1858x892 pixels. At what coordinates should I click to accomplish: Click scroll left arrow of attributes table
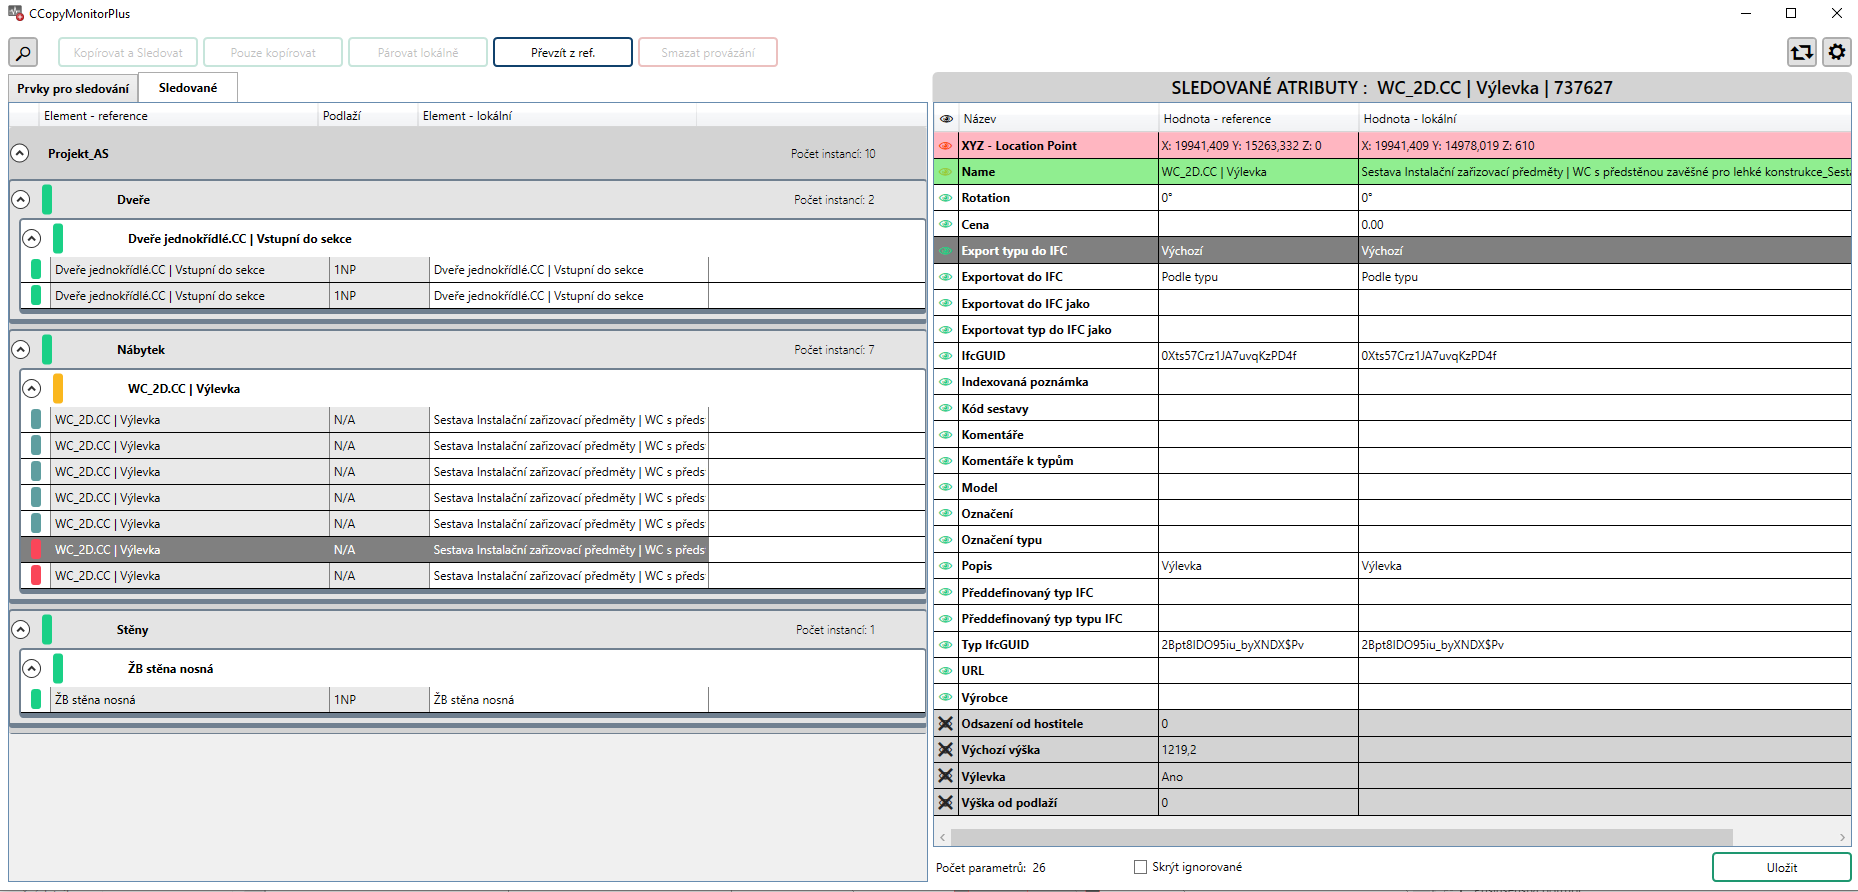pos(942,837)
